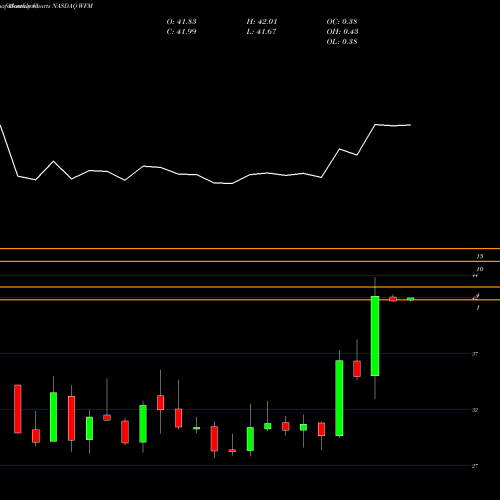Screen dimensions: 500x500
Task: Click the 'O: 41.83' open price value
Action: coord(181,22)
